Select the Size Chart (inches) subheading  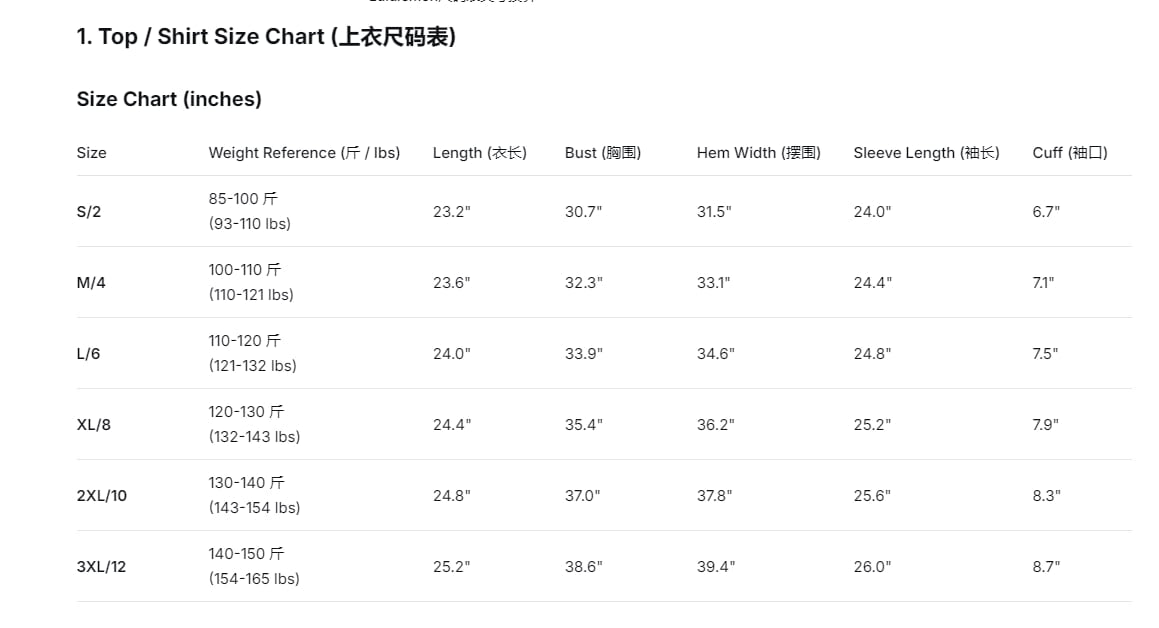click(169, 99)
